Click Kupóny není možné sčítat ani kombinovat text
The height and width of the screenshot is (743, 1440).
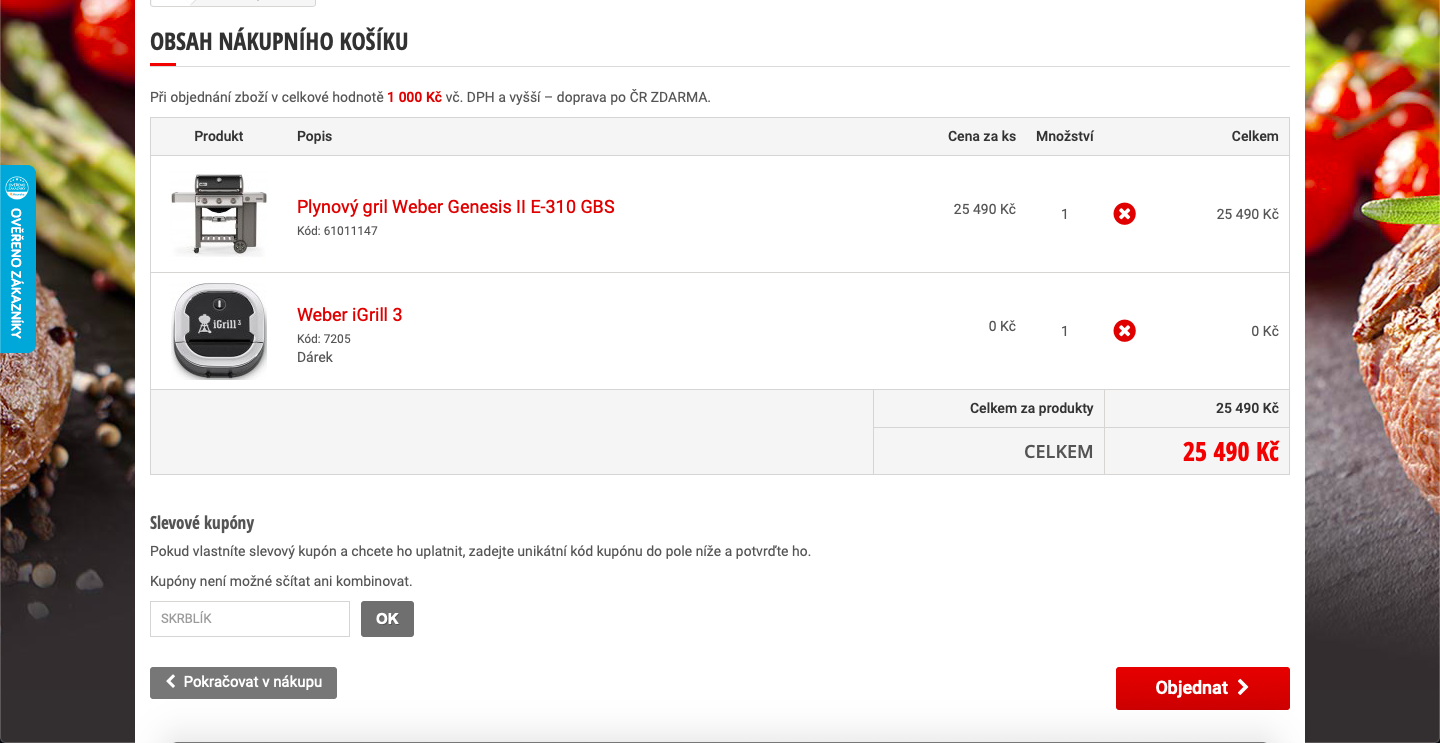point(281,581)
